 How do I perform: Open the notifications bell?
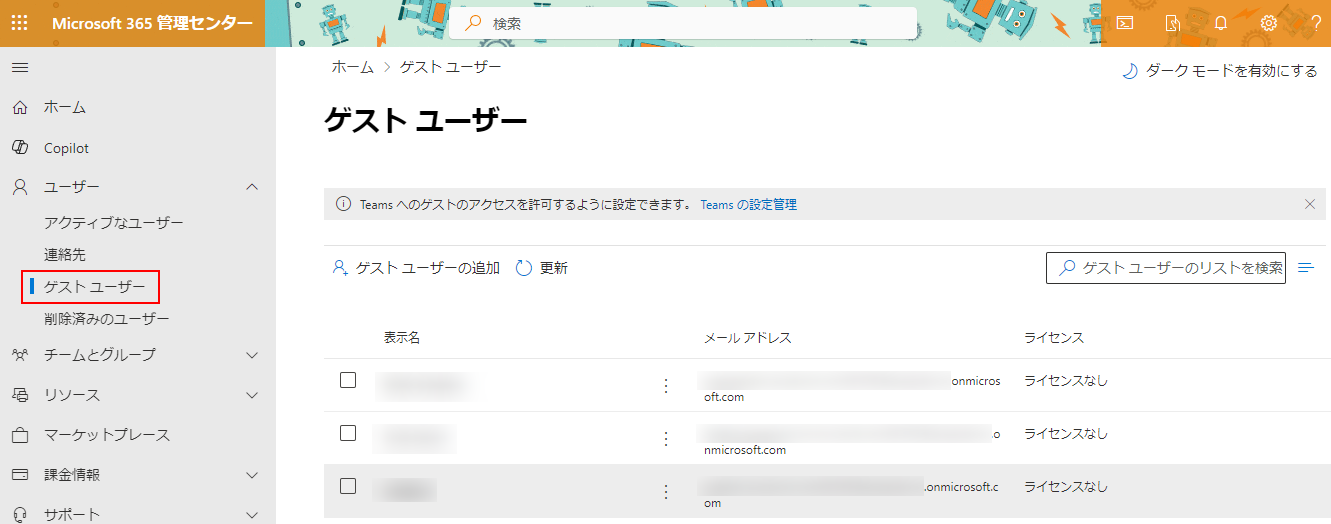(x=1221, y=23)
